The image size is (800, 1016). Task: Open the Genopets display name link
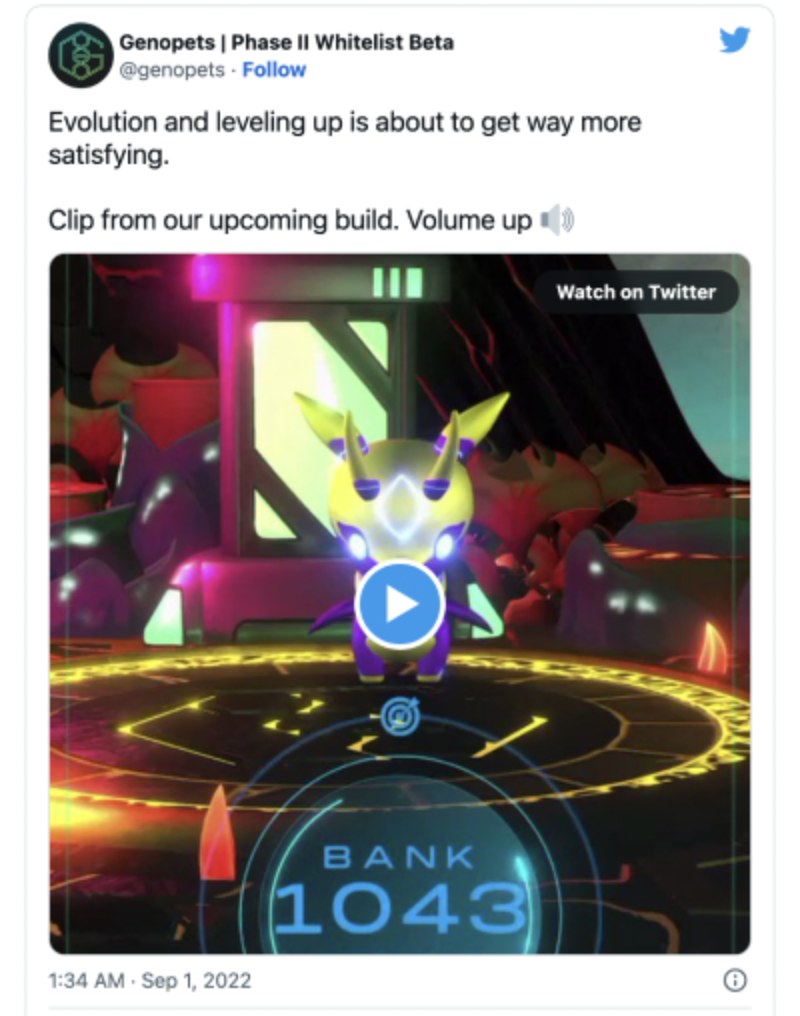(x=286, y=42)
